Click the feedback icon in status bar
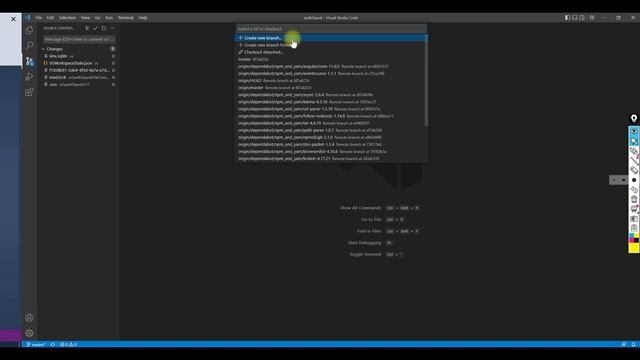 (624, 344)
